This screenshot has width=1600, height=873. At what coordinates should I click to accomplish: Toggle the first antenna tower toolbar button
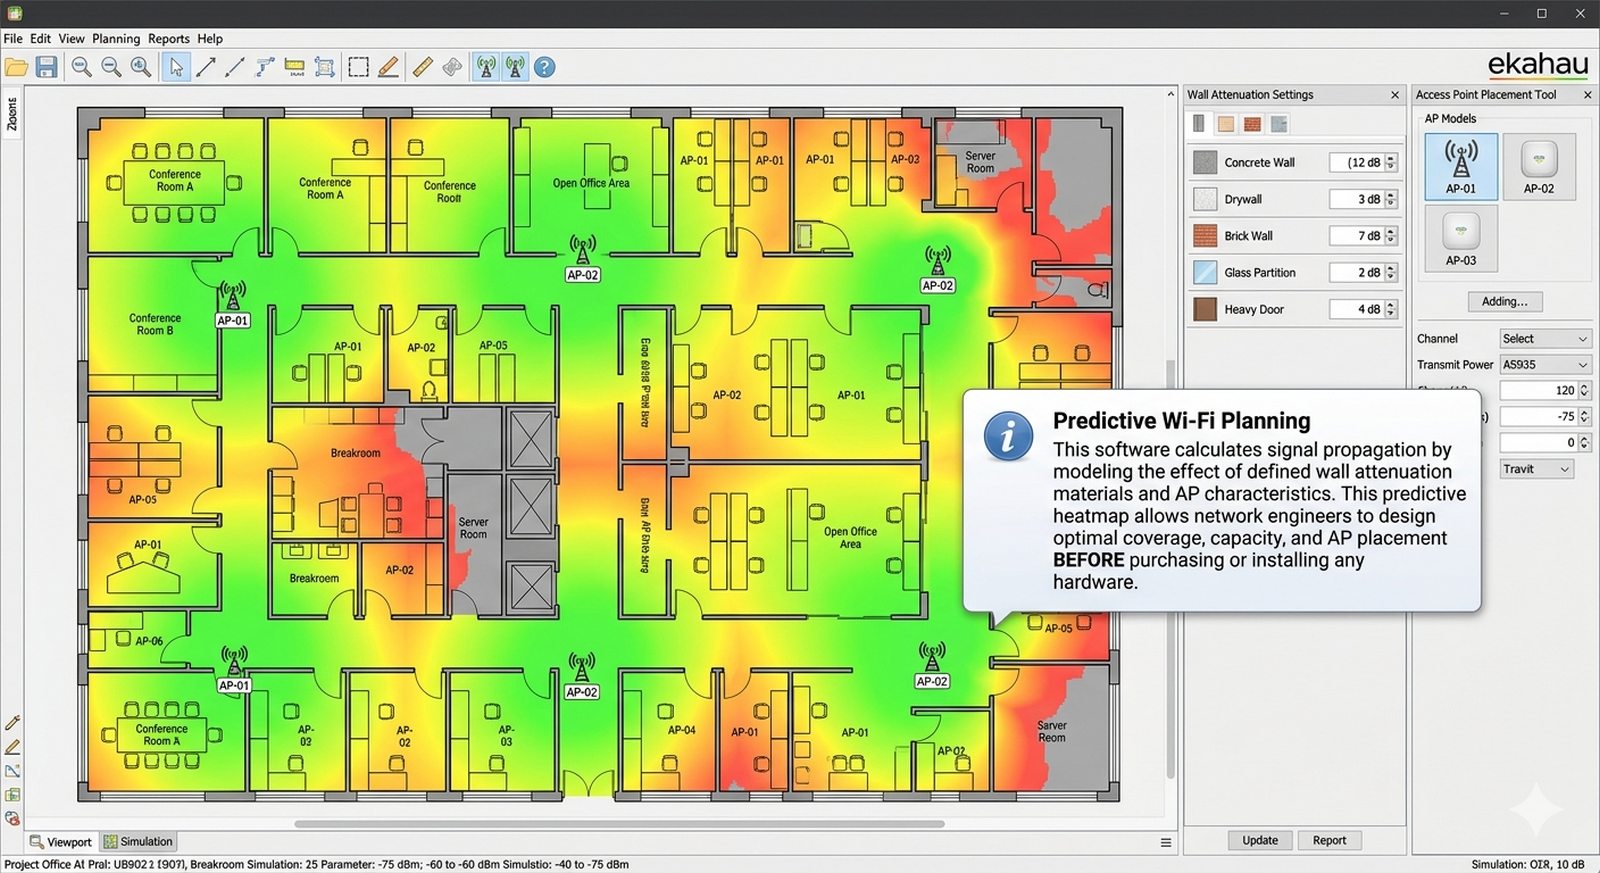coord(486,67)
